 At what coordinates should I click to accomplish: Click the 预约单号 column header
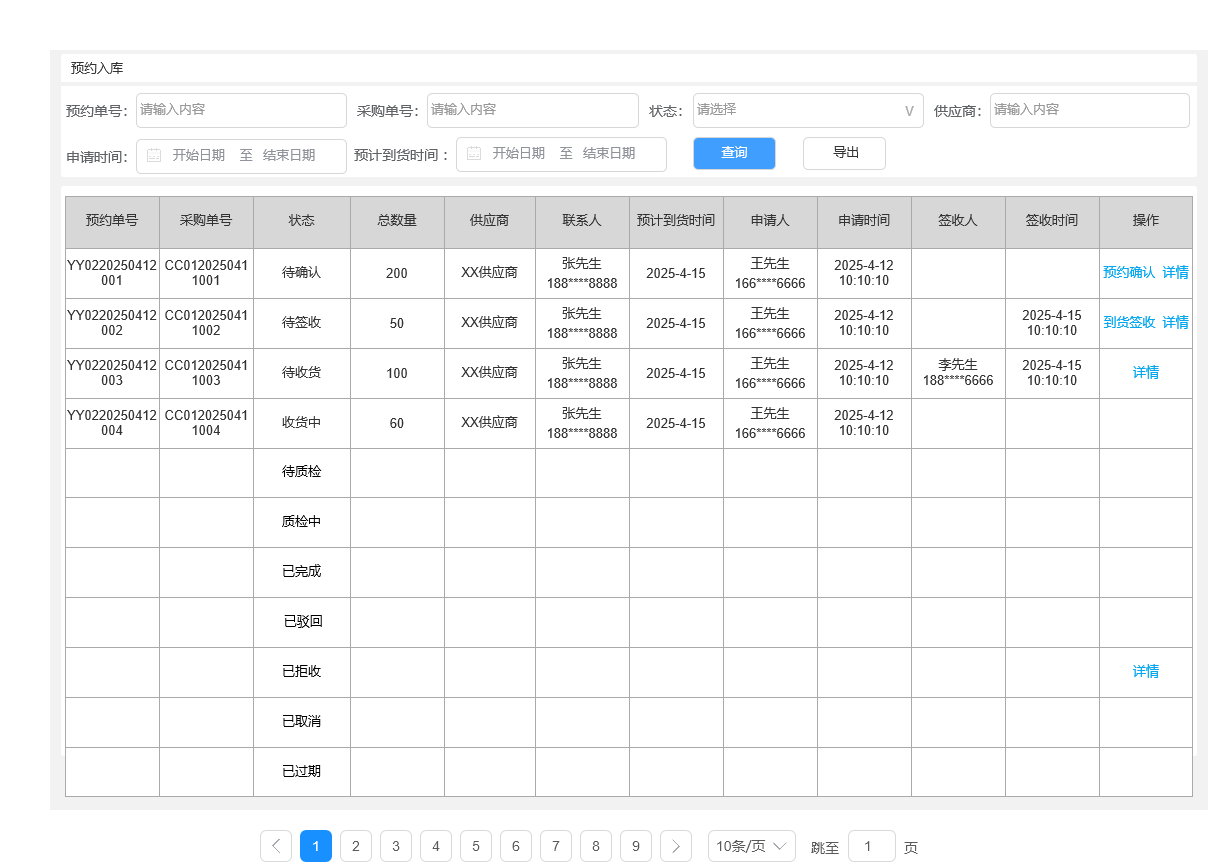(x=112, y=221)
